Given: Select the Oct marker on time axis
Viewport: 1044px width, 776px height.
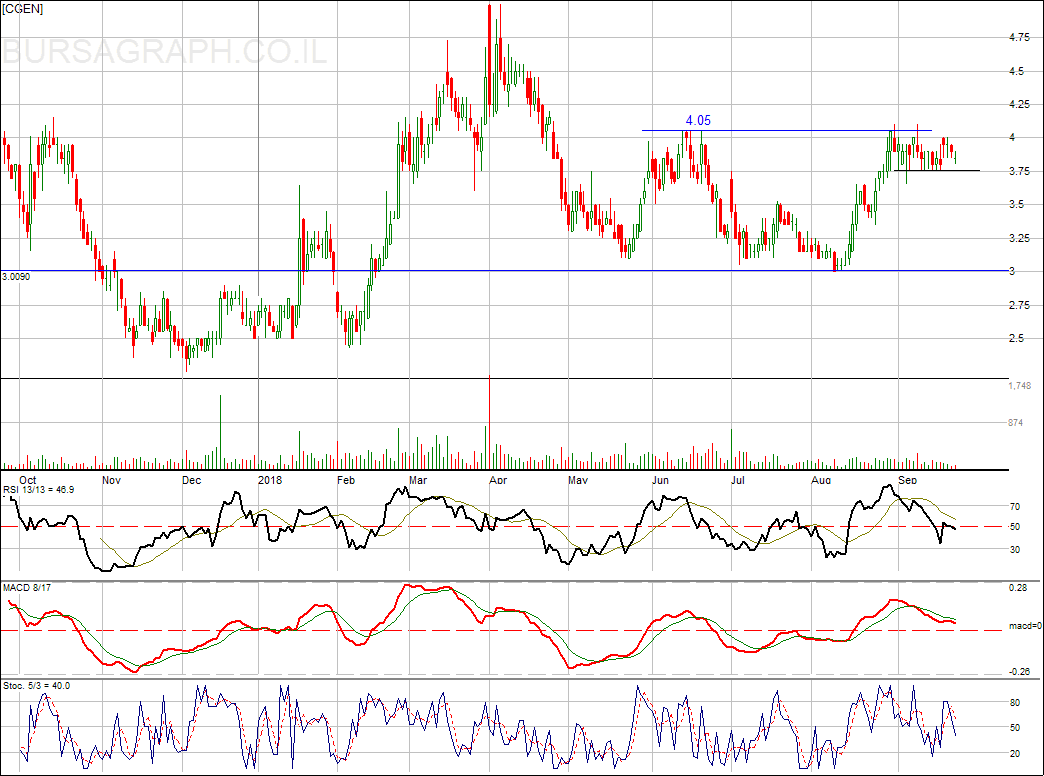Looking at the screenshot, I should point(29,480).
